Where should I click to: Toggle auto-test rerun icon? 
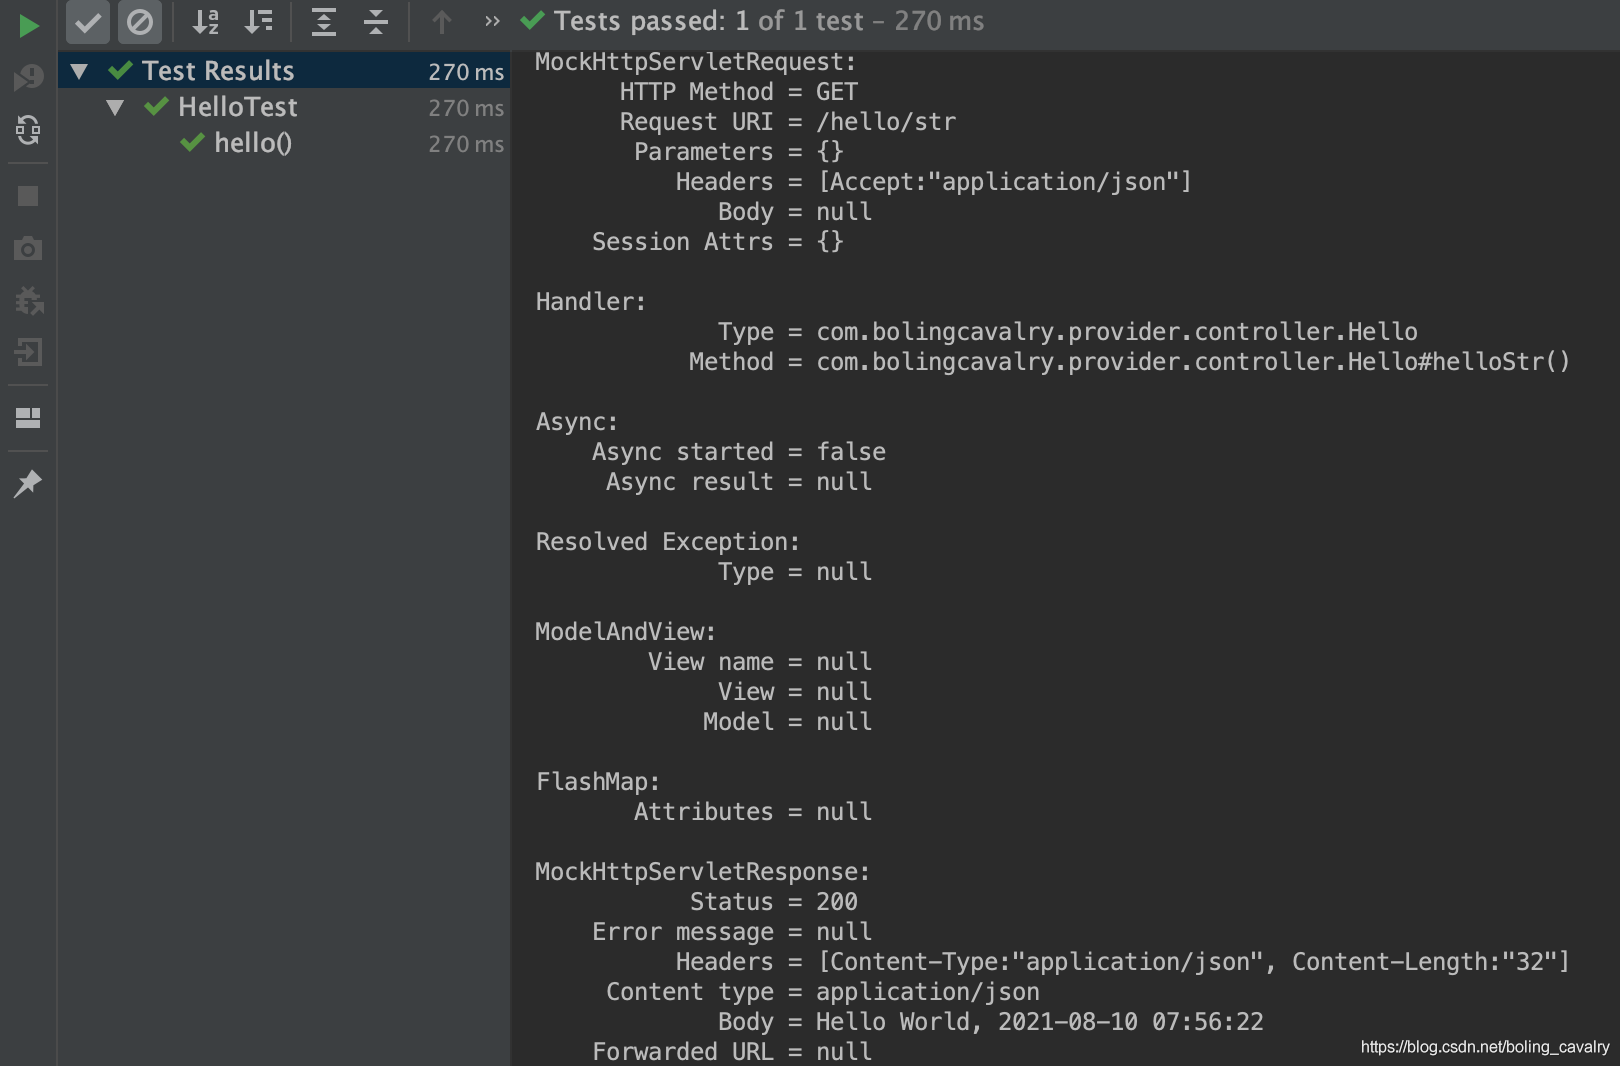tap(28, 129)
